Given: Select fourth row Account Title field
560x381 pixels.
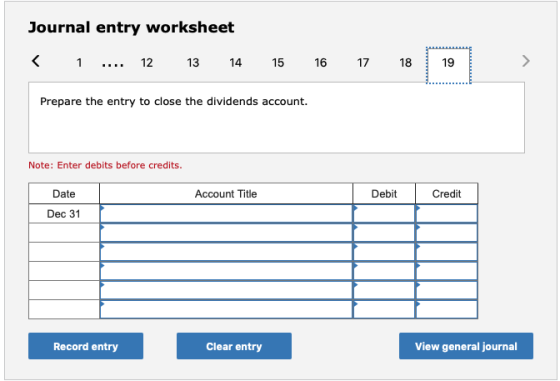Looking at the screenshot, I should (226, 271).
